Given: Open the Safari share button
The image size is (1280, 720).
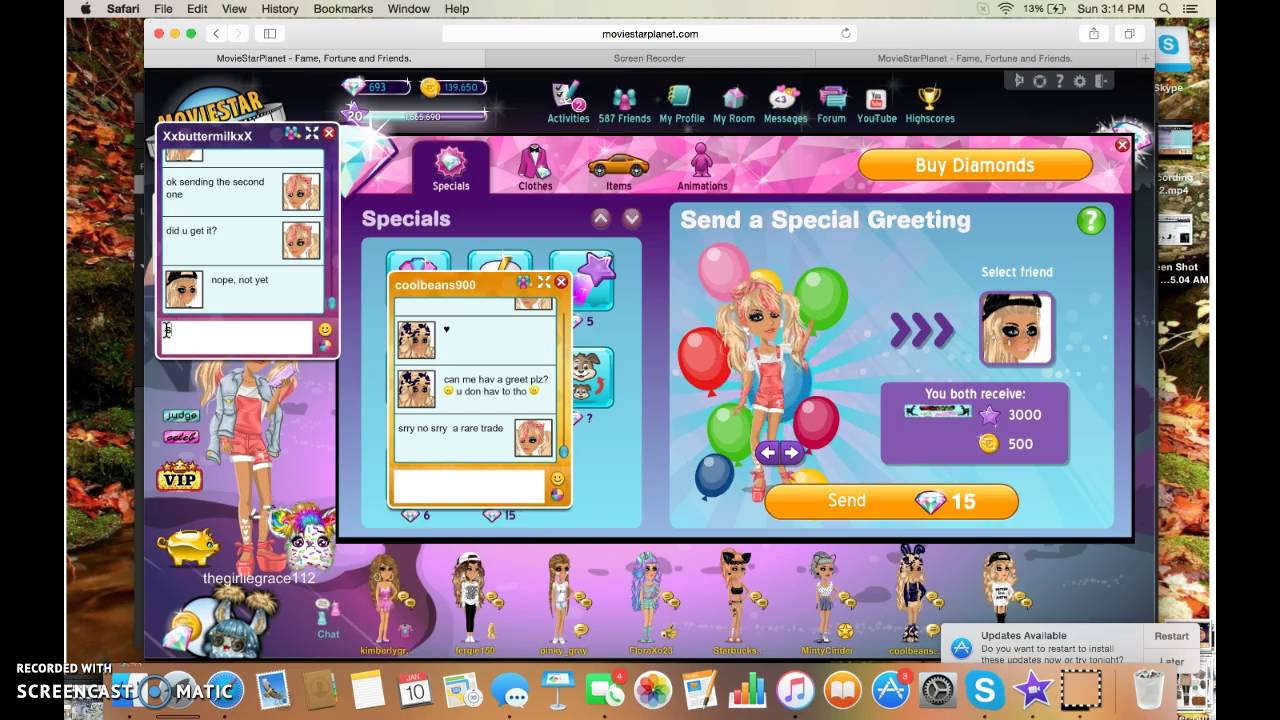Looking at the screenshot, I should (1094, 33).
